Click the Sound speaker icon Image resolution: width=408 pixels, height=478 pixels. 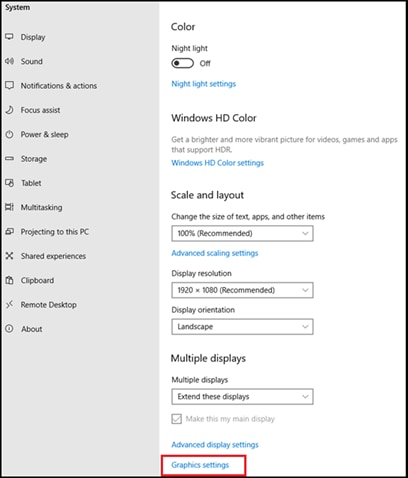click(9, 61)
